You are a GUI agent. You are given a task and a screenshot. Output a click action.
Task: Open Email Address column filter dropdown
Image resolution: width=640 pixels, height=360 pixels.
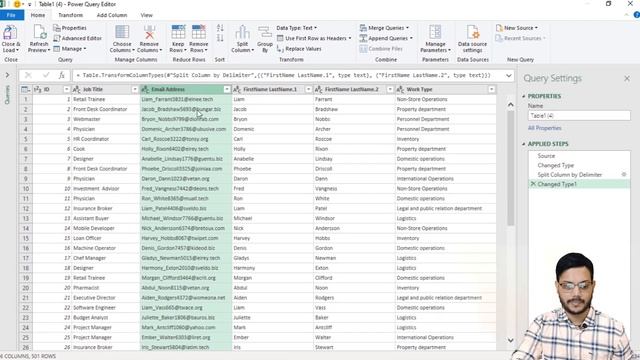227,89
